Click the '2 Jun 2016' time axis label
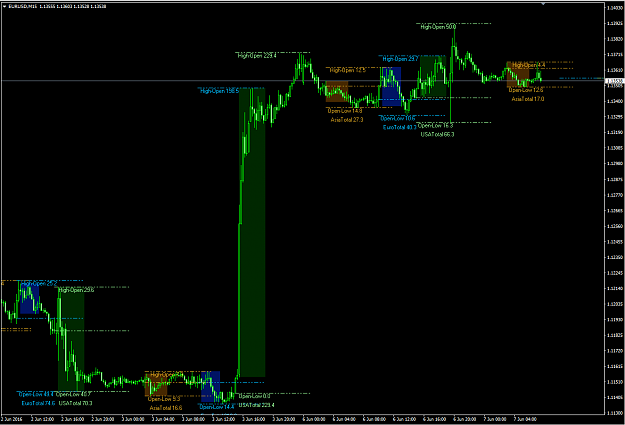 click(12, 419)
